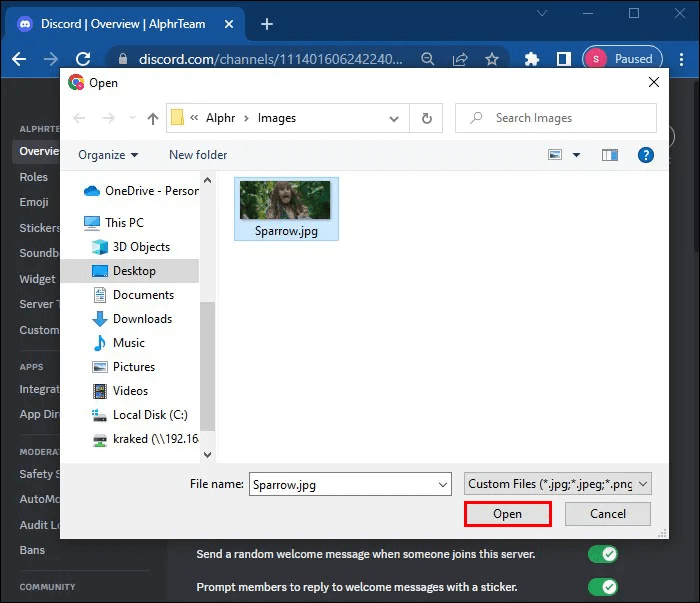
Task: Select the Sparrow.jpg thumbnail
Action: 286,208
